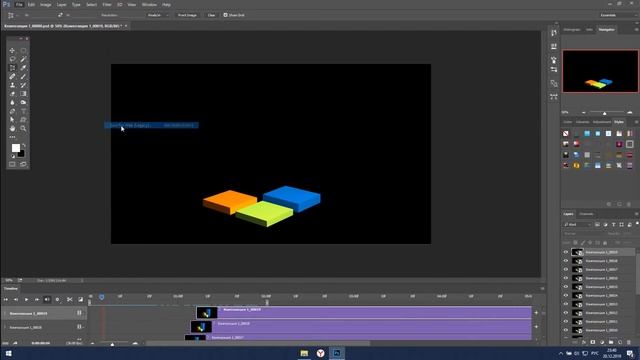Click scissors Split at Playhead icon
The image size is (640, 360).
click(x=70, y=300)
